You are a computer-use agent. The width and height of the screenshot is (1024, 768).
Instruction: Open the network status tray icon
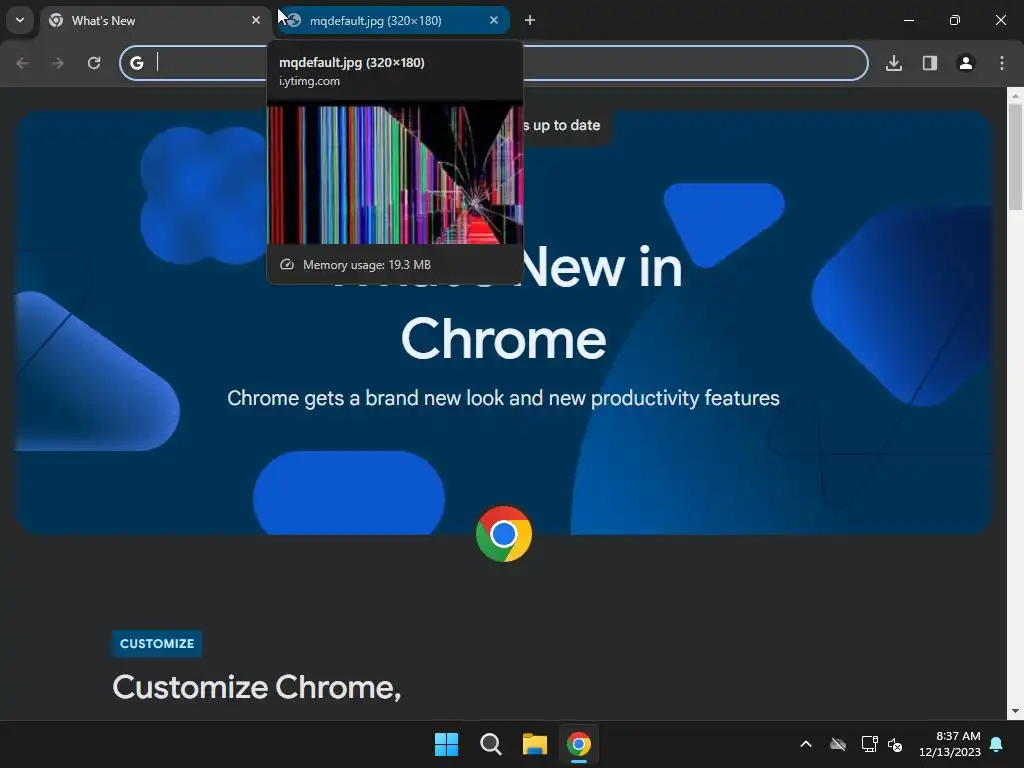(869, 744)
